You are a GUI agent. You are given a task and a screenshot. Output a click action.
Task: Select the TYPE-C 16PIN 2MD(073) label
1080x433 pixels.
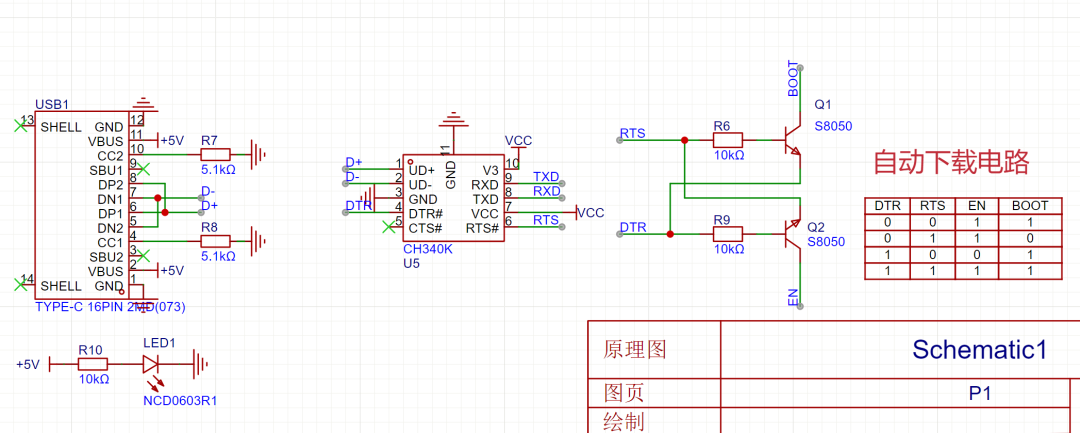[110, 307]
